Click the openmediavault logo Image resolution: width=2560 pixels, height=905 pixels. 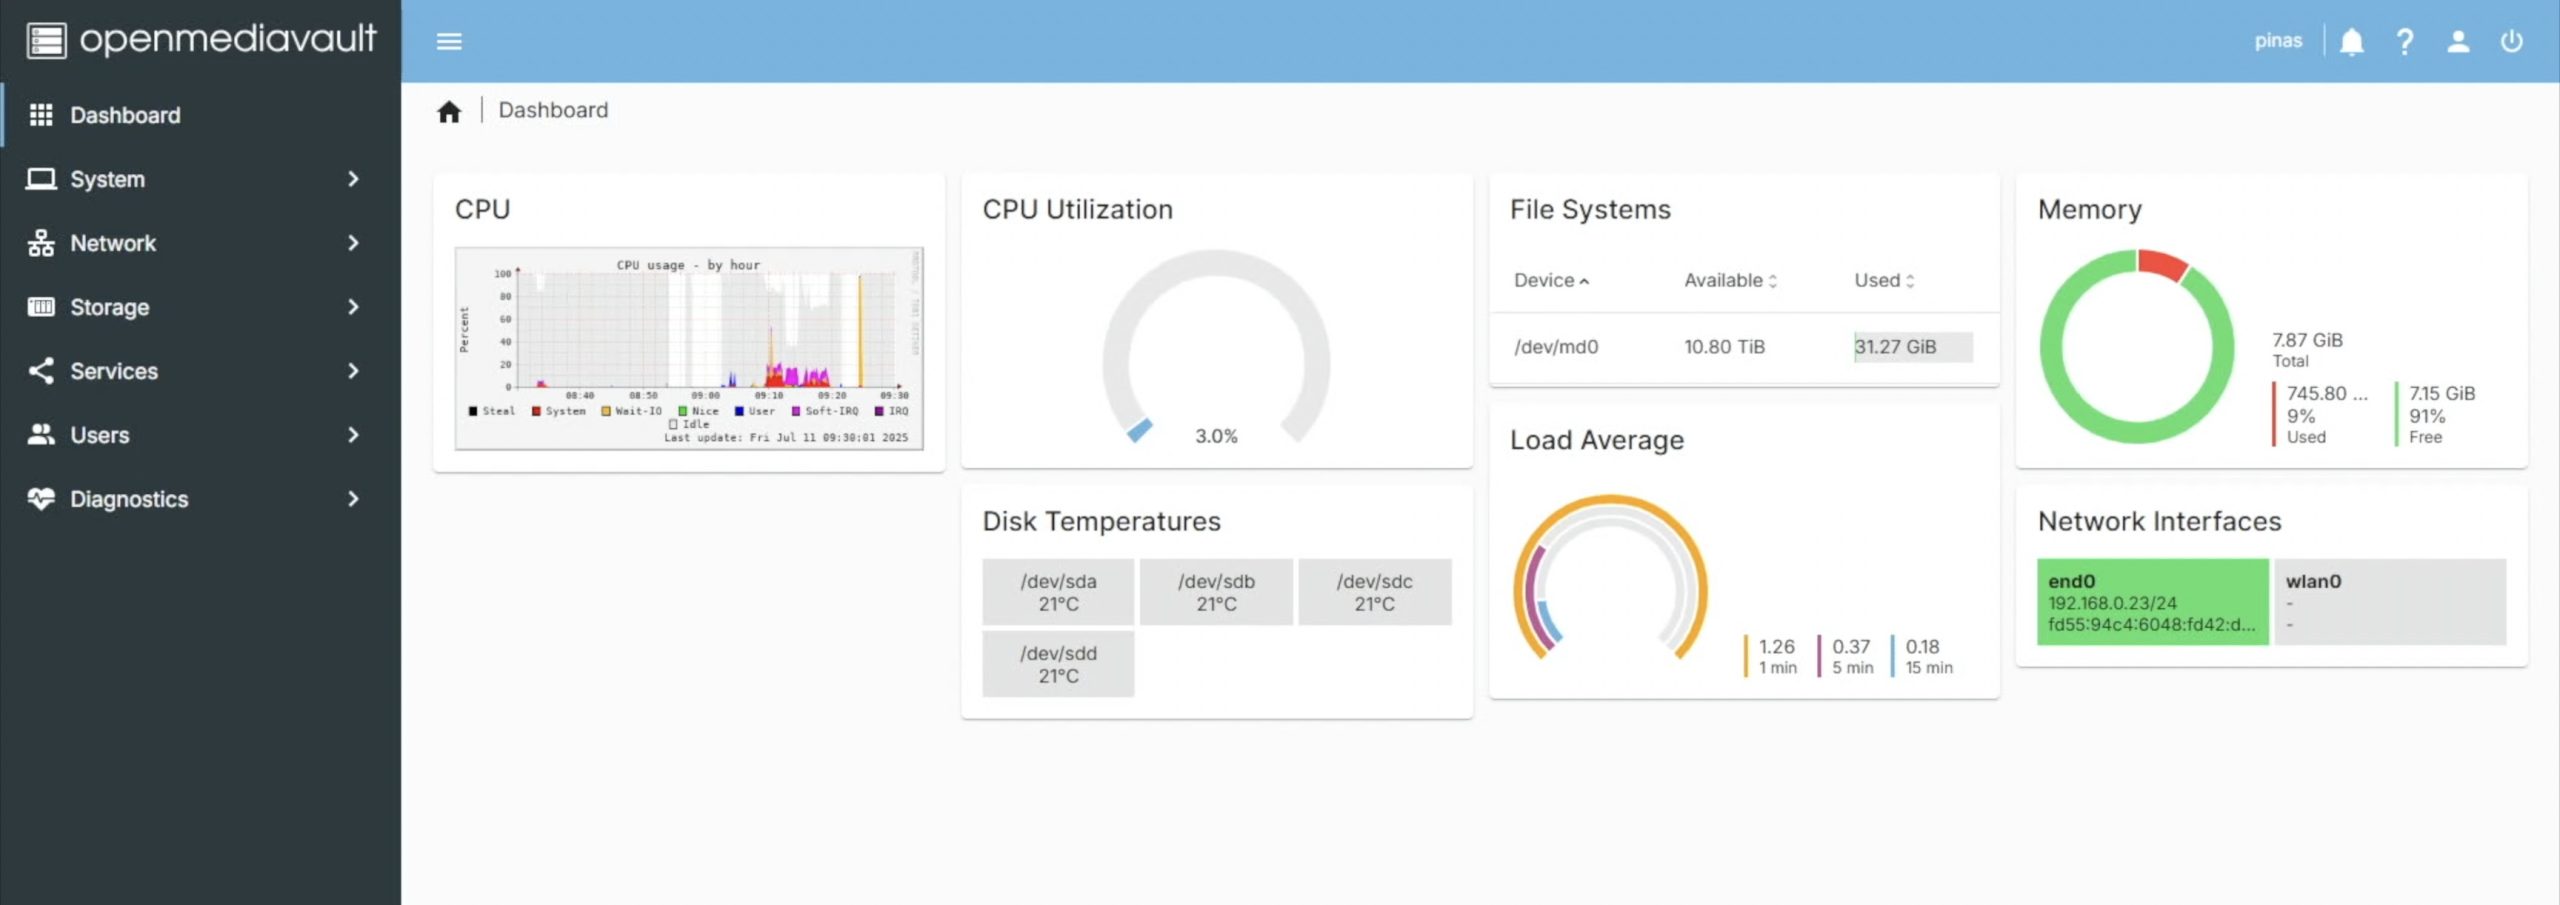click(x=201, y=40)
